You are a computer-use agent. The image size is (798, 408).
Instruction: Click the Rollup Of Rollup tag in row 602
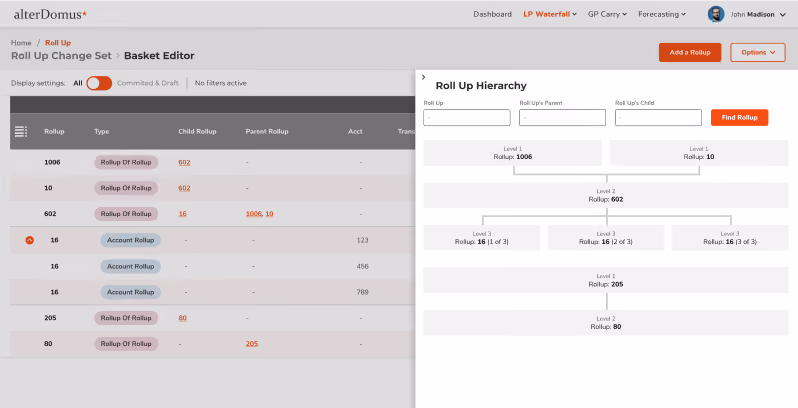tap(126, 214)
